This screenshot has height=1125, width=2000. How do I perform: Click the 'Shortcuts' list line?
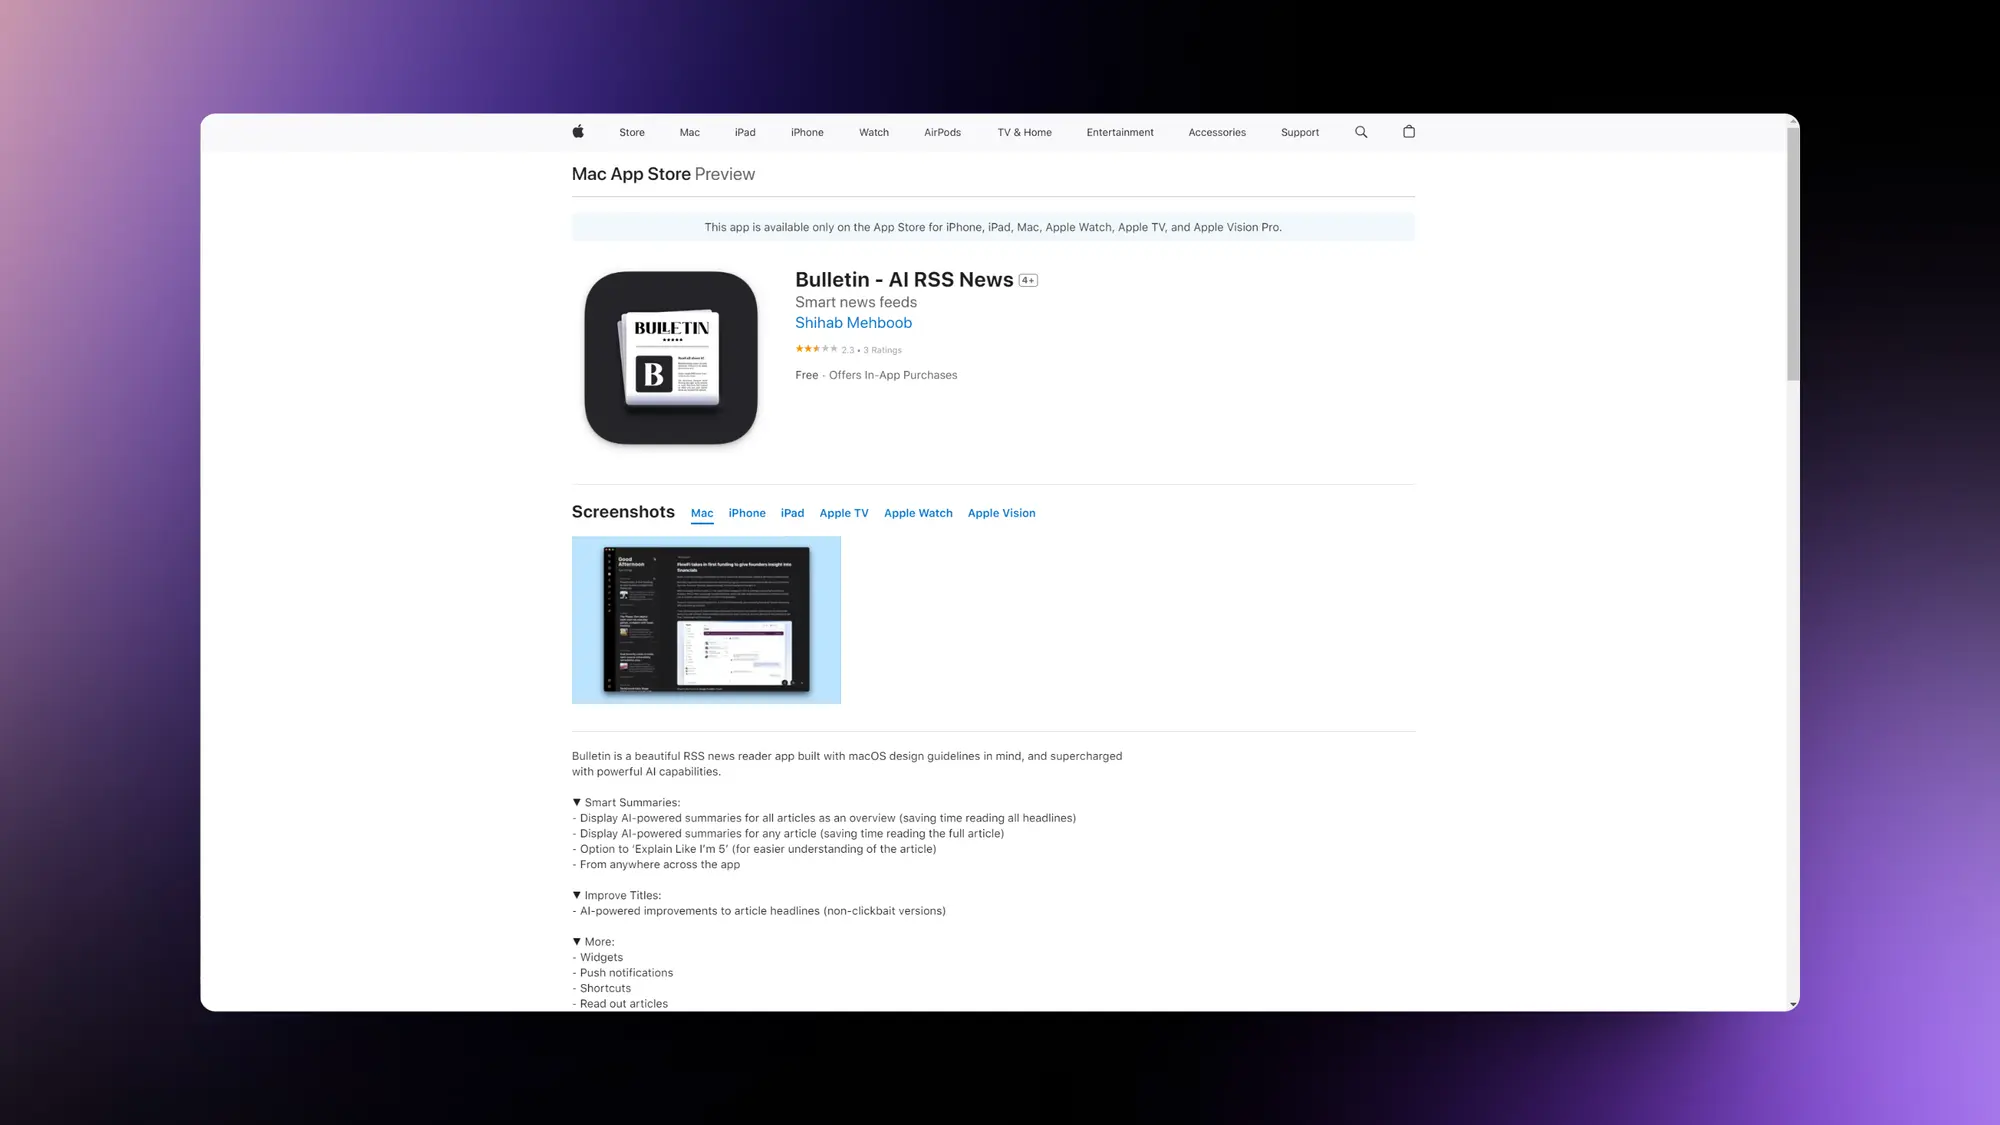tap(602, 988)
